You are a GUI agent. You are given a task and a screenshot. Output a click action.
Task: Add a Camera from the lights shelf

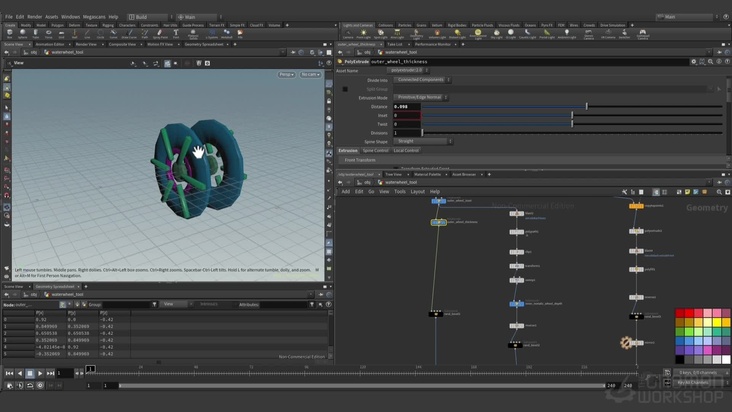[348, 34]
